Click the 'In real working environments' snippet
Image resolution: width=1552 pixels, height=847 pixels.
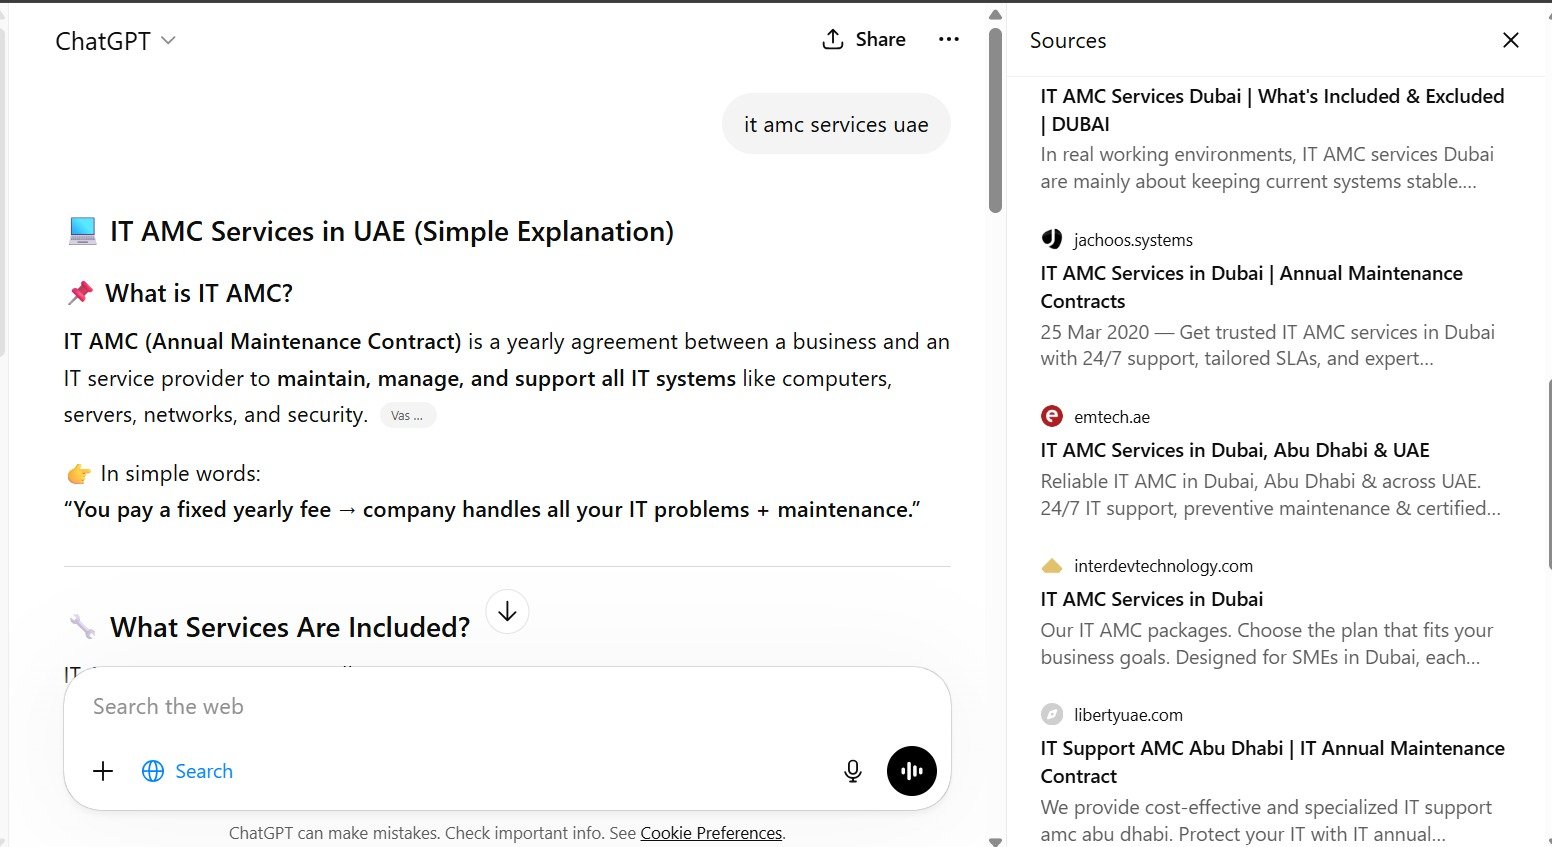(x=1267, y=167)
